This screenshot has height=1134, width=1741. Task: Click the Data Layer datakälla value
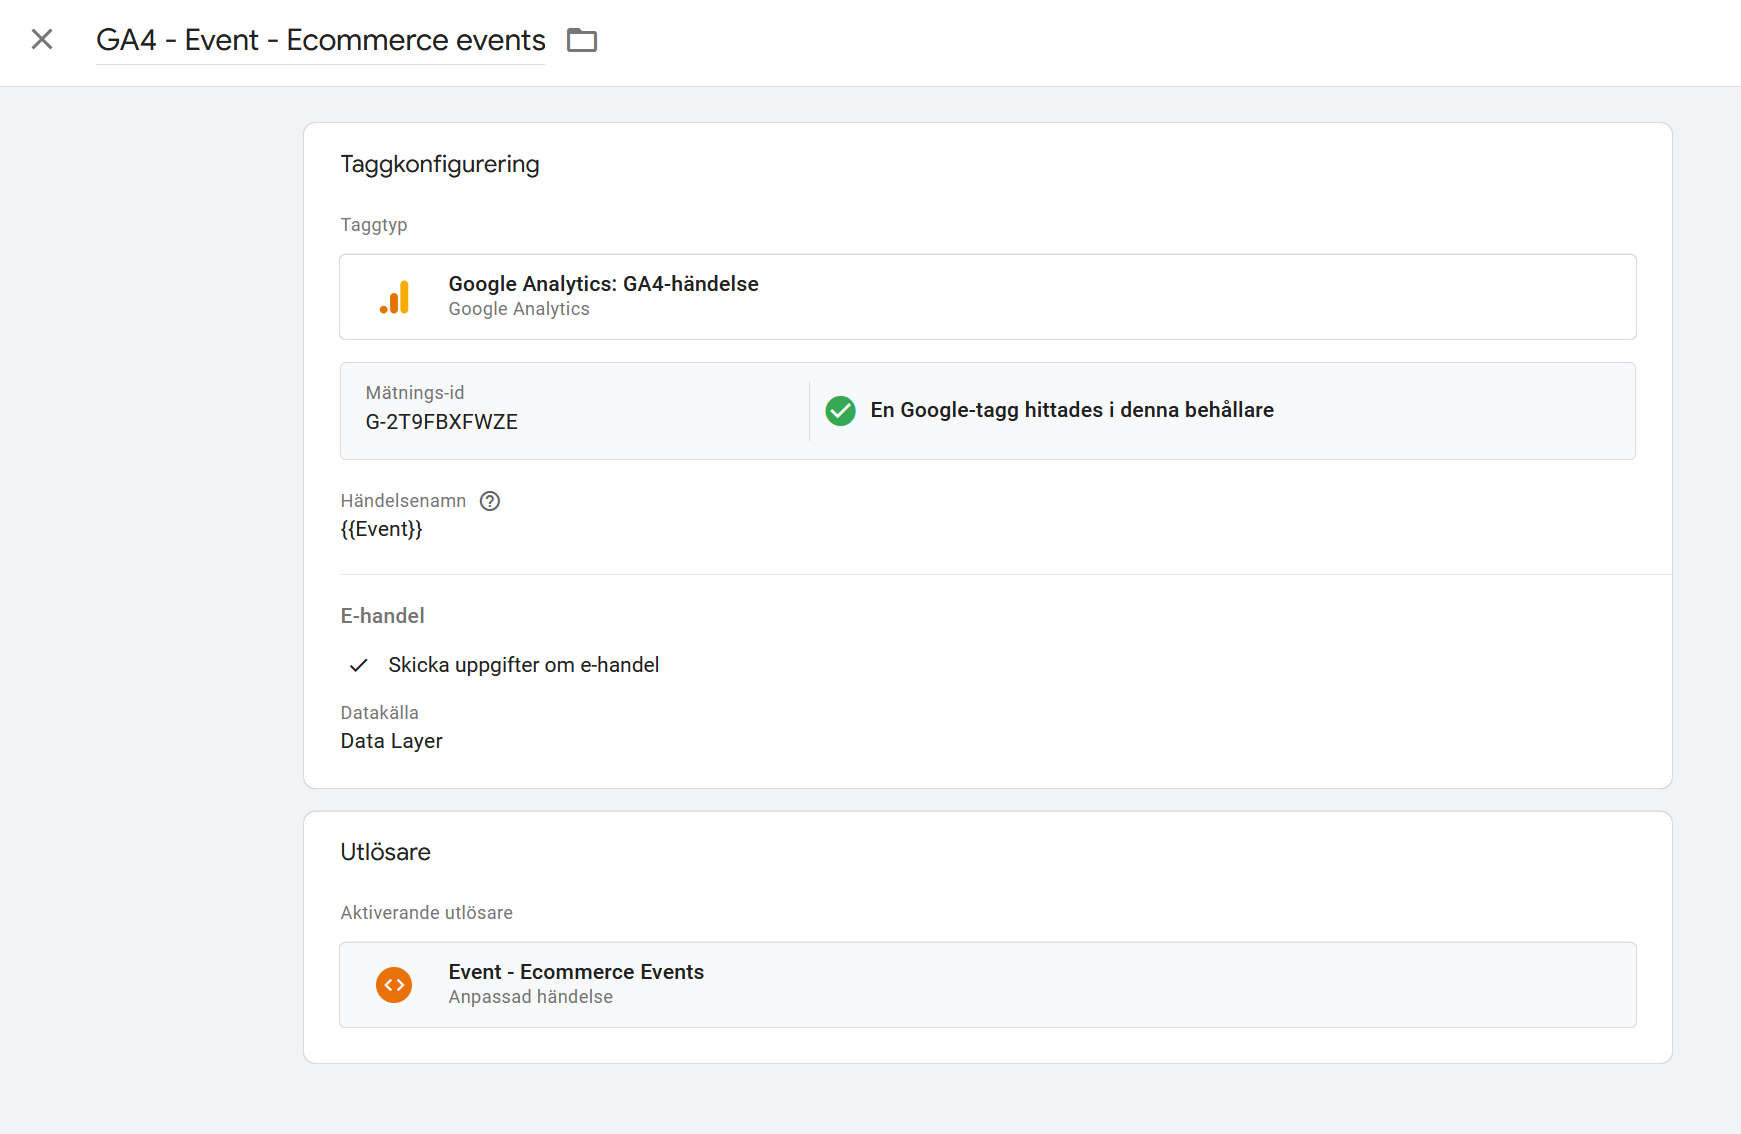point(391,741)
